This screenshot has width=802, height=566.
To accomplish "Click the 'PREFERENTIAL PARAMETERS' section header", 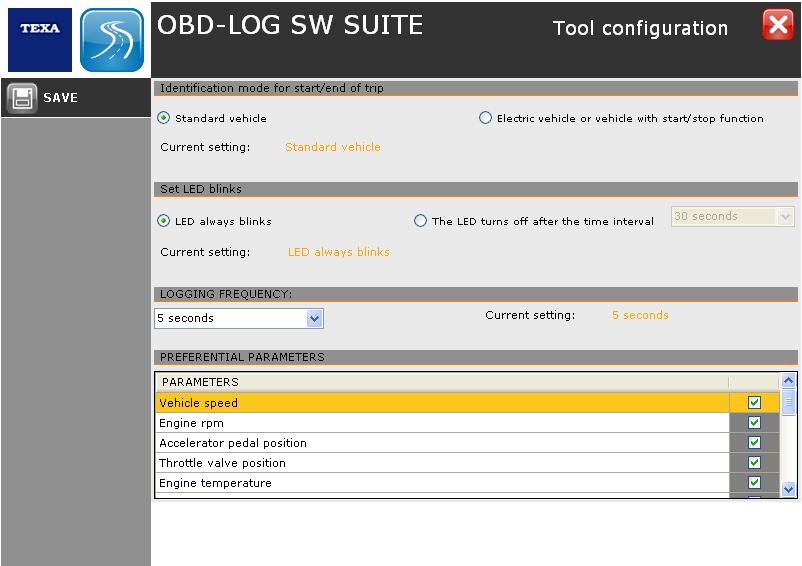I will point(476,357).
